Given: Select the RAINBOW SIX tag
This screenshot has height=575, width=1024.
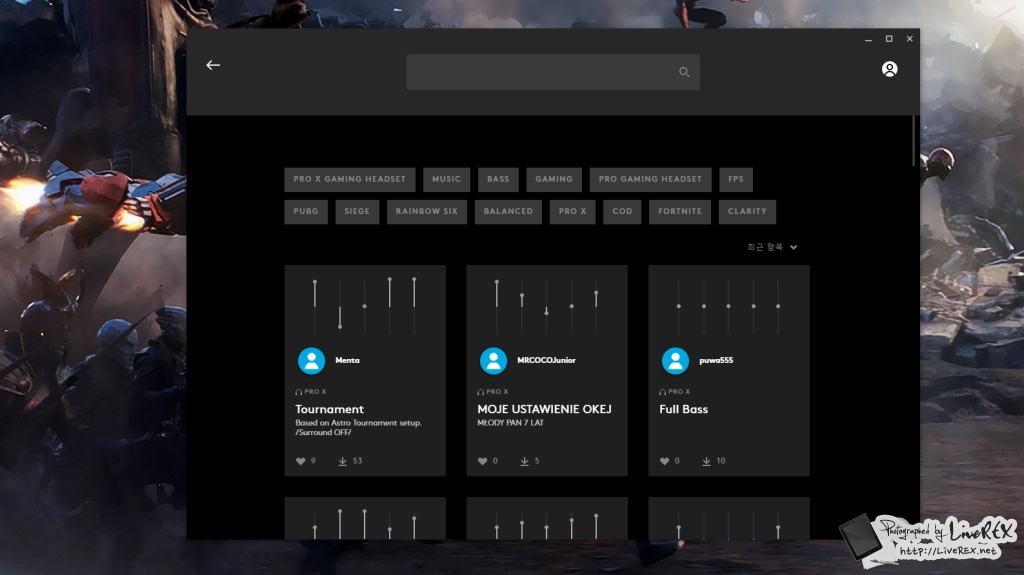Looking at the screenshot, I should [x=426, y=212].
